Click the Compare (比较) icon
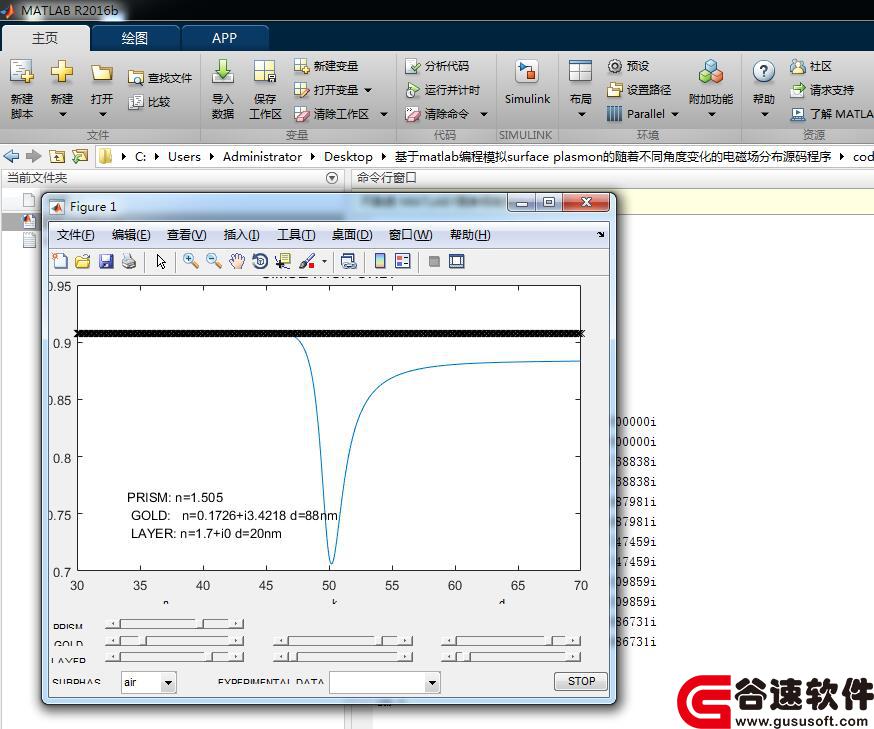The width and height of the screenshot is (874, 729). pos(135,102)
